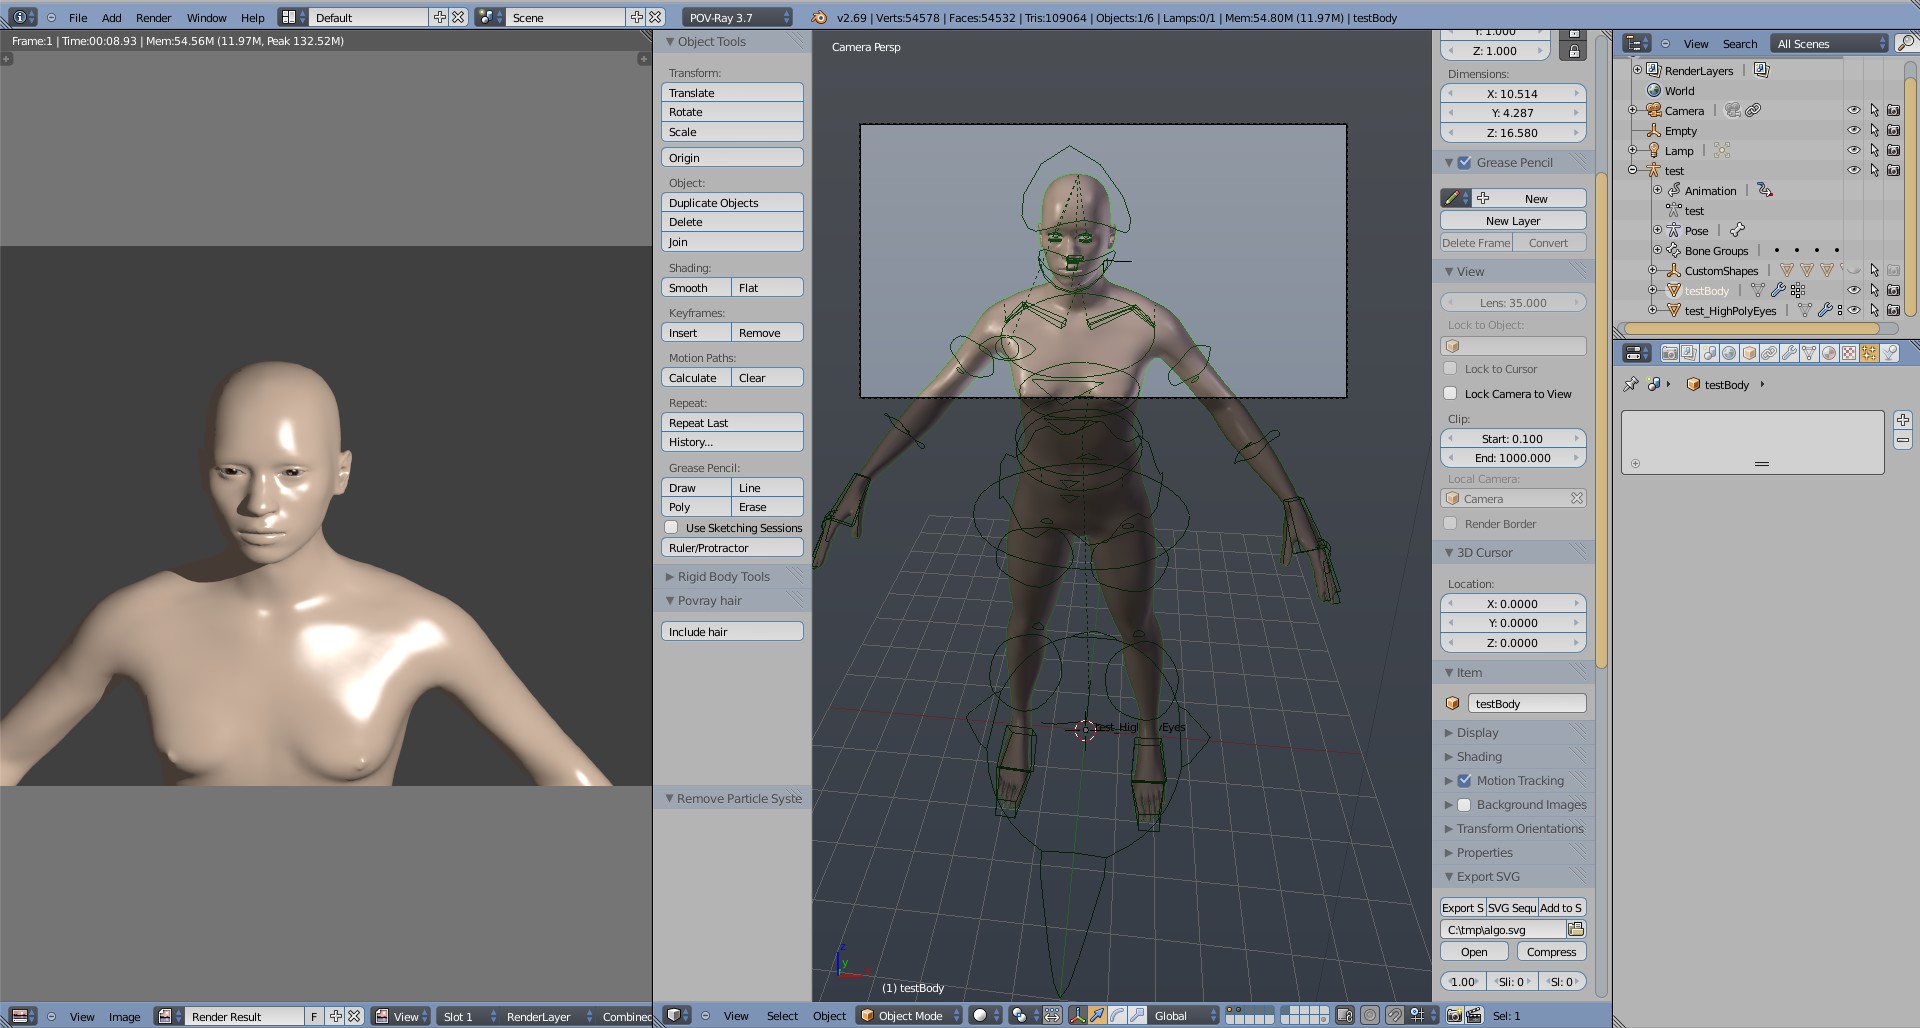Collapse the test armature tree item

click(x=1632, y=170)
